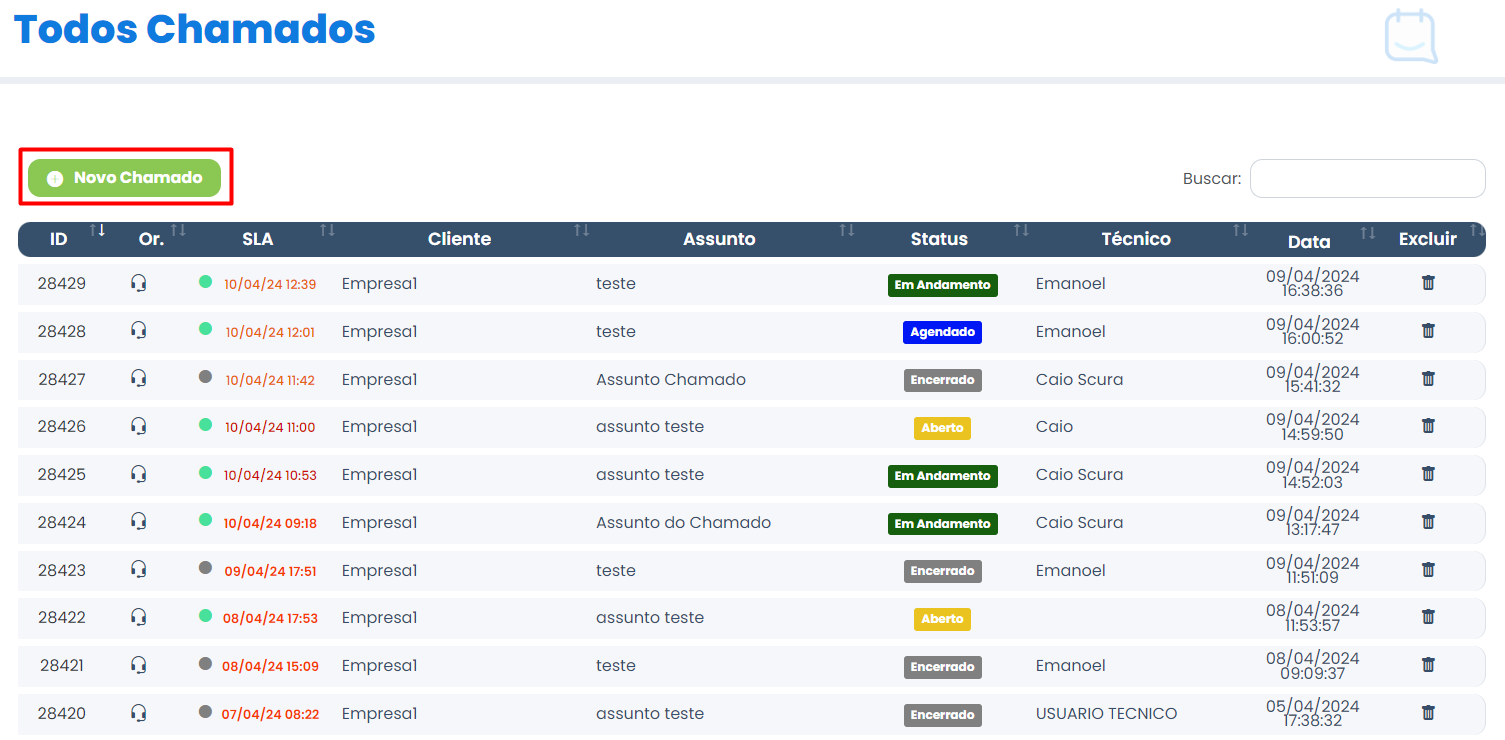
Task: Click subject Assunto do Chamado
Action: [684, 522]
